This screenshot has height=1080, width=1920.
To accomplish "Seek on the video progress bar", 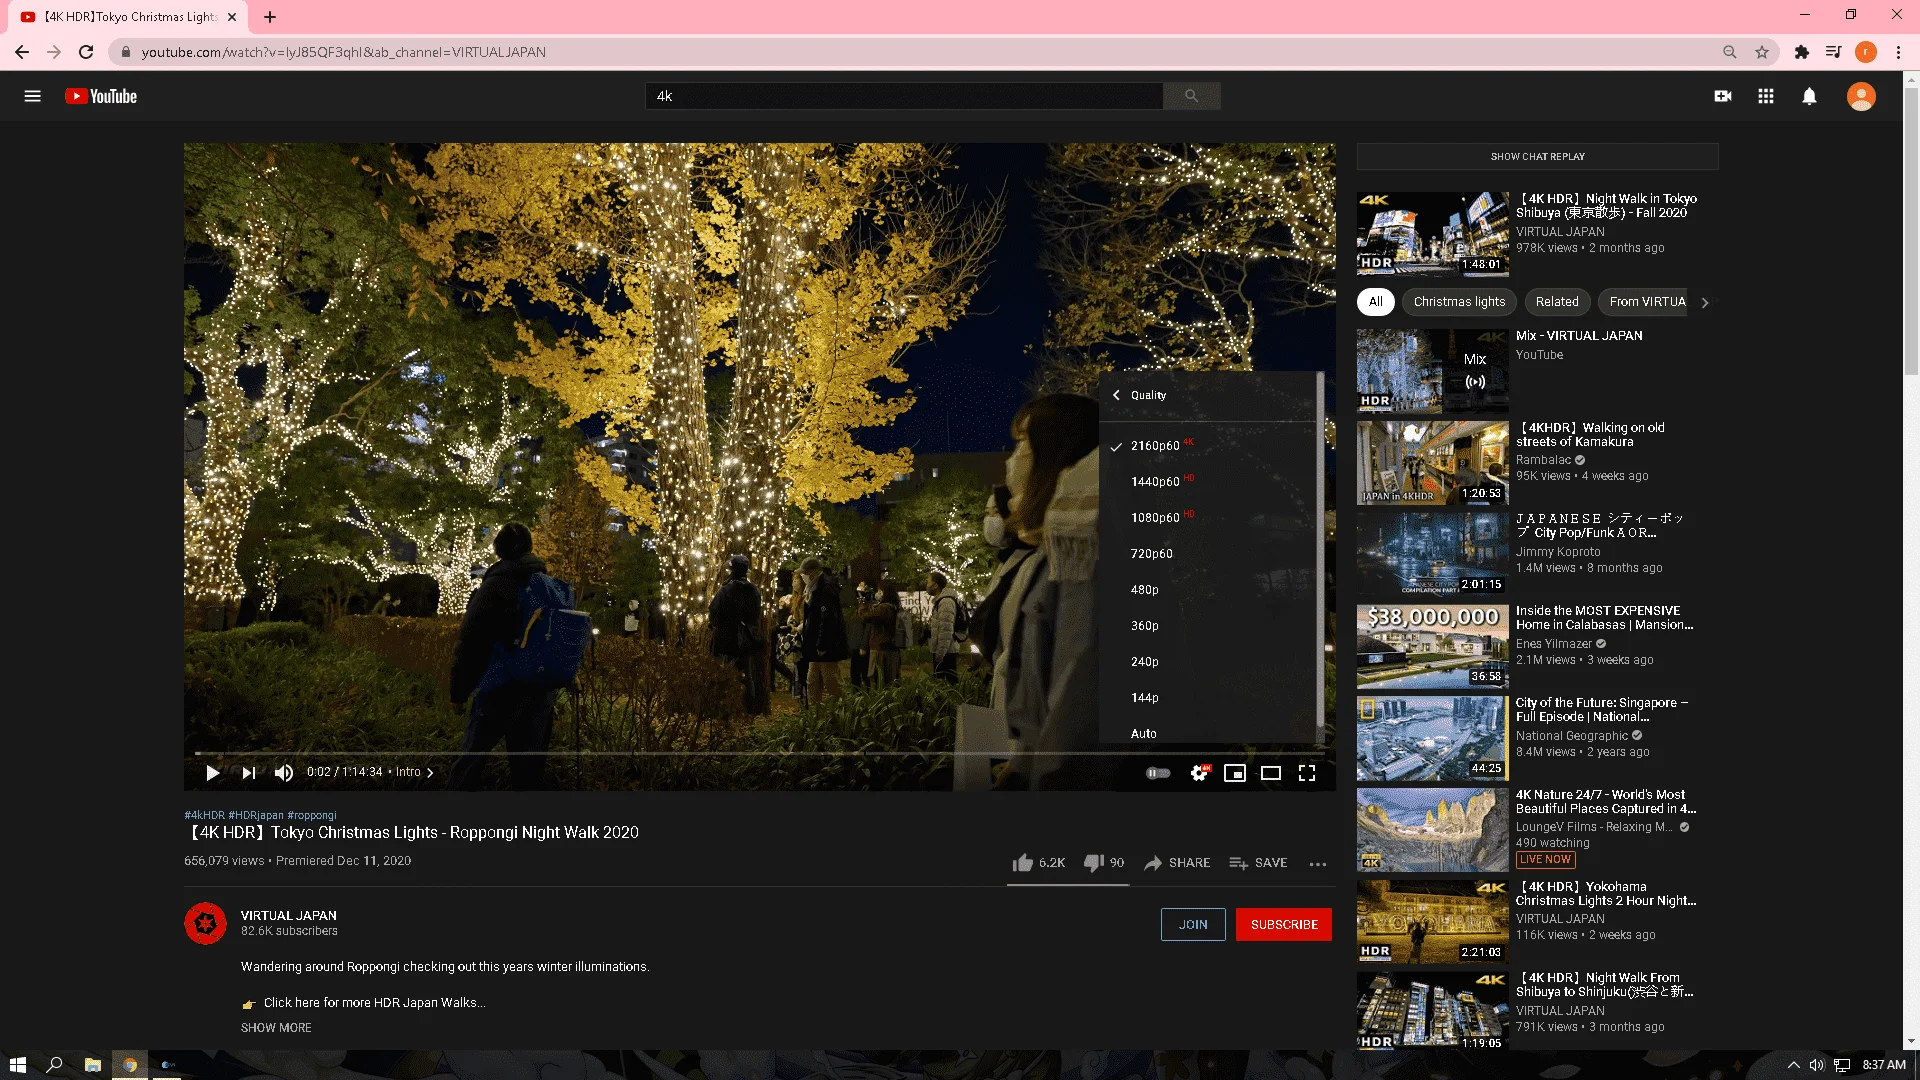I will (x=759, y=753).
